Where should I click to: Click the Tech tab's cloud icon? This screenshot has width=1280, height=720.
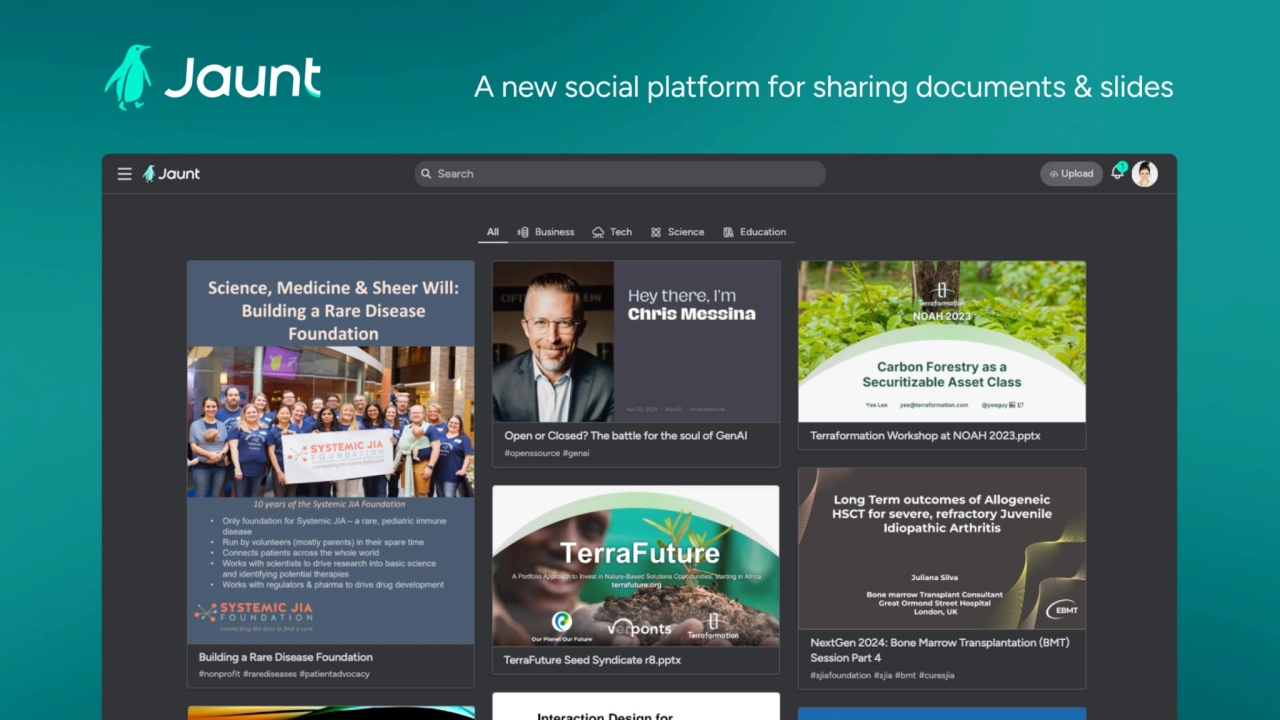598,232
